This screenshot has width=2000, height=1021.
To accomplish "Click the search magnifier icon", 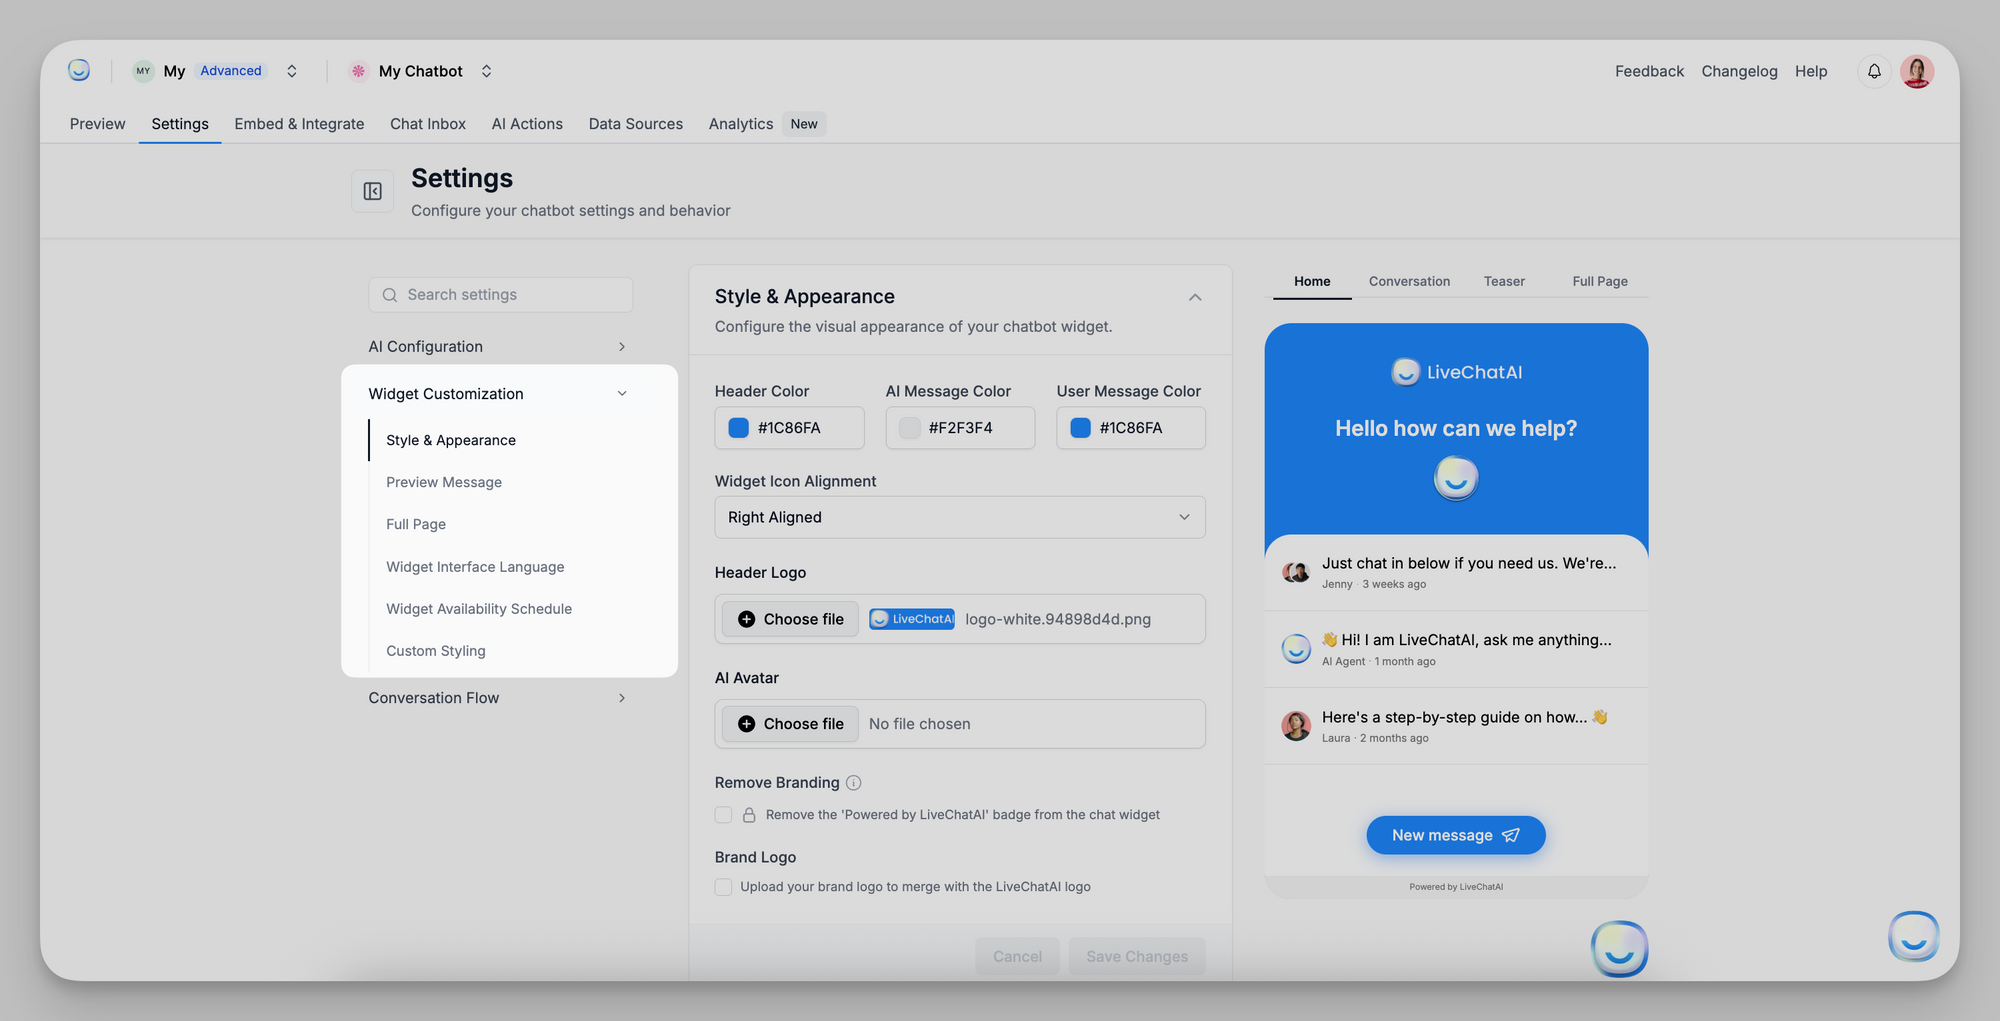I will tap(390, 295).
